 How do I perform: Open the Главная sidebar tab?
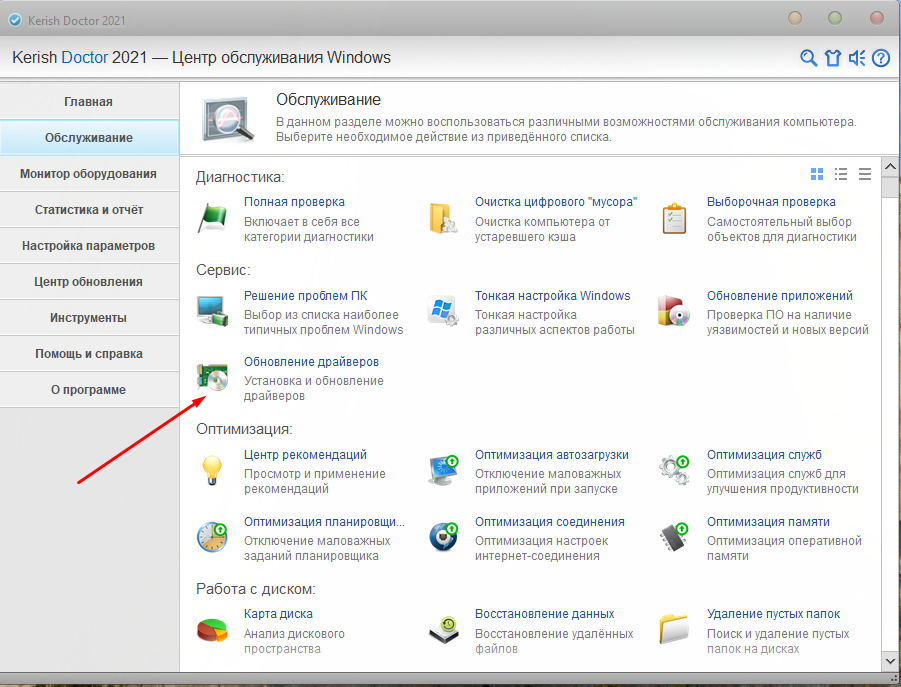[x=89, y=102]
